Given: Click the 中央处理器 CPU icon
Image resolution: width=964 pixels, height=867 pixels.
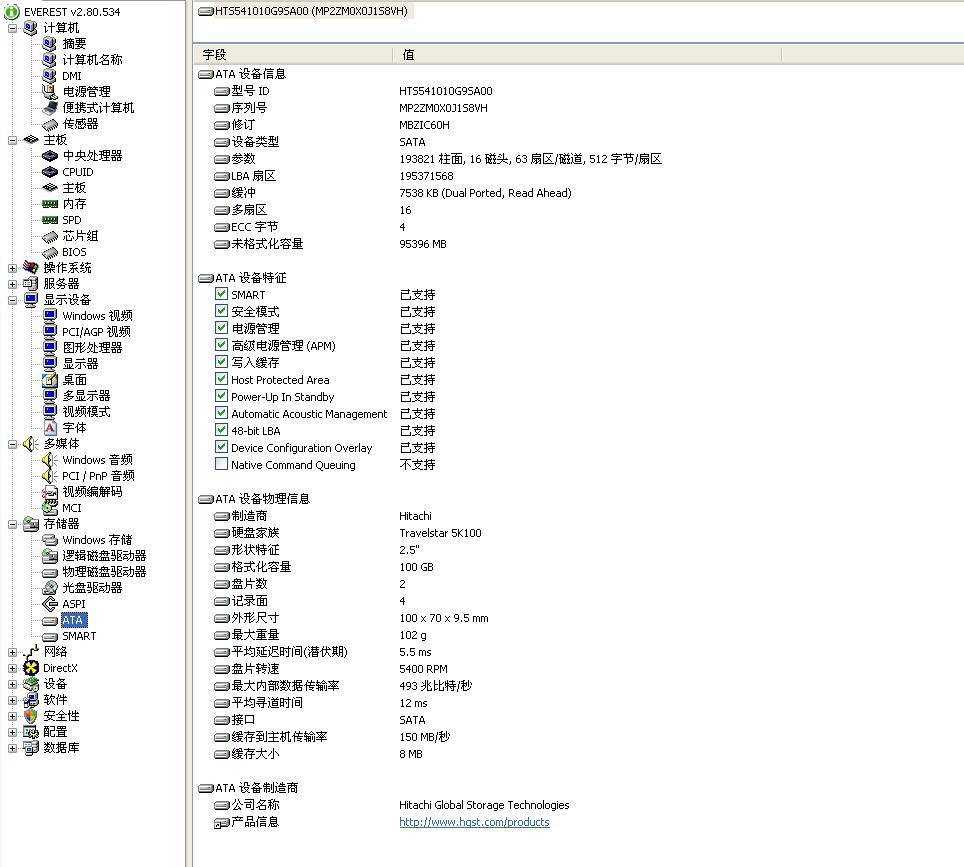Looking at the screenshot, I should click(x=50, y=156).
